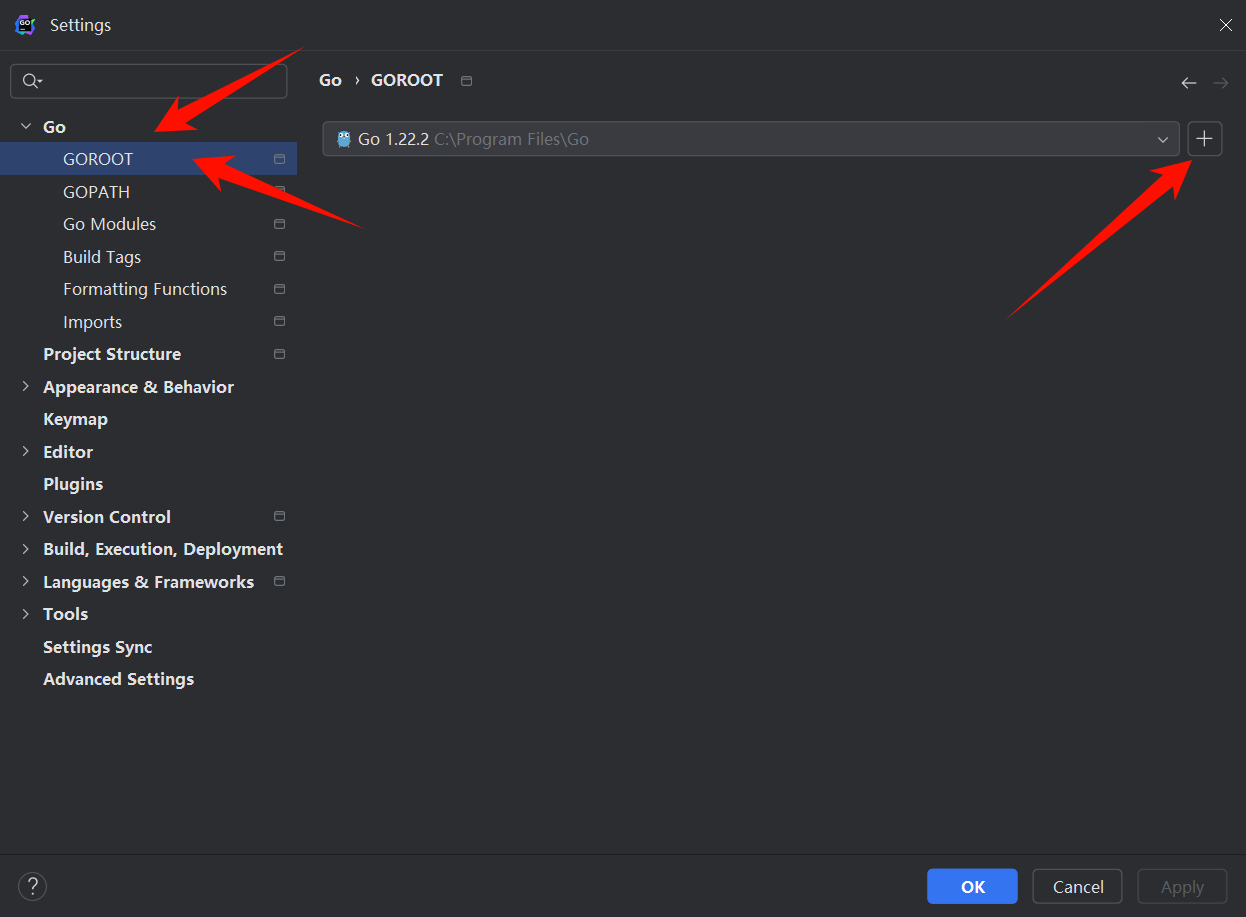The image size is (1246, 917).
Task: Click the Go gopher icon in SDK selector
Action: [x=344, y=139]
